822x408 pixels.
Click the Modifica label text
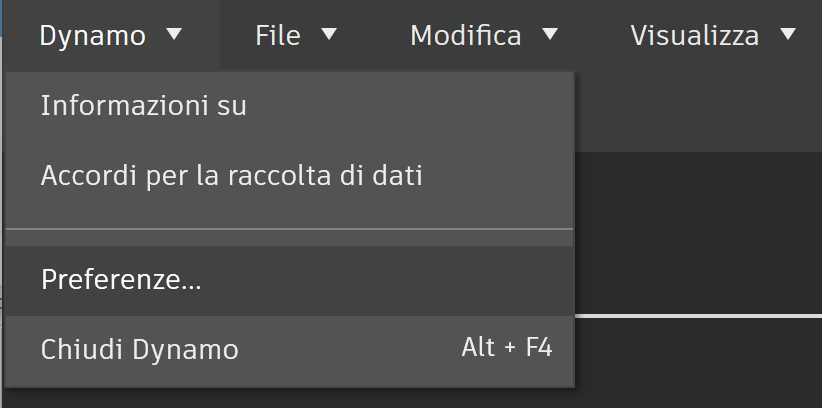466,36
